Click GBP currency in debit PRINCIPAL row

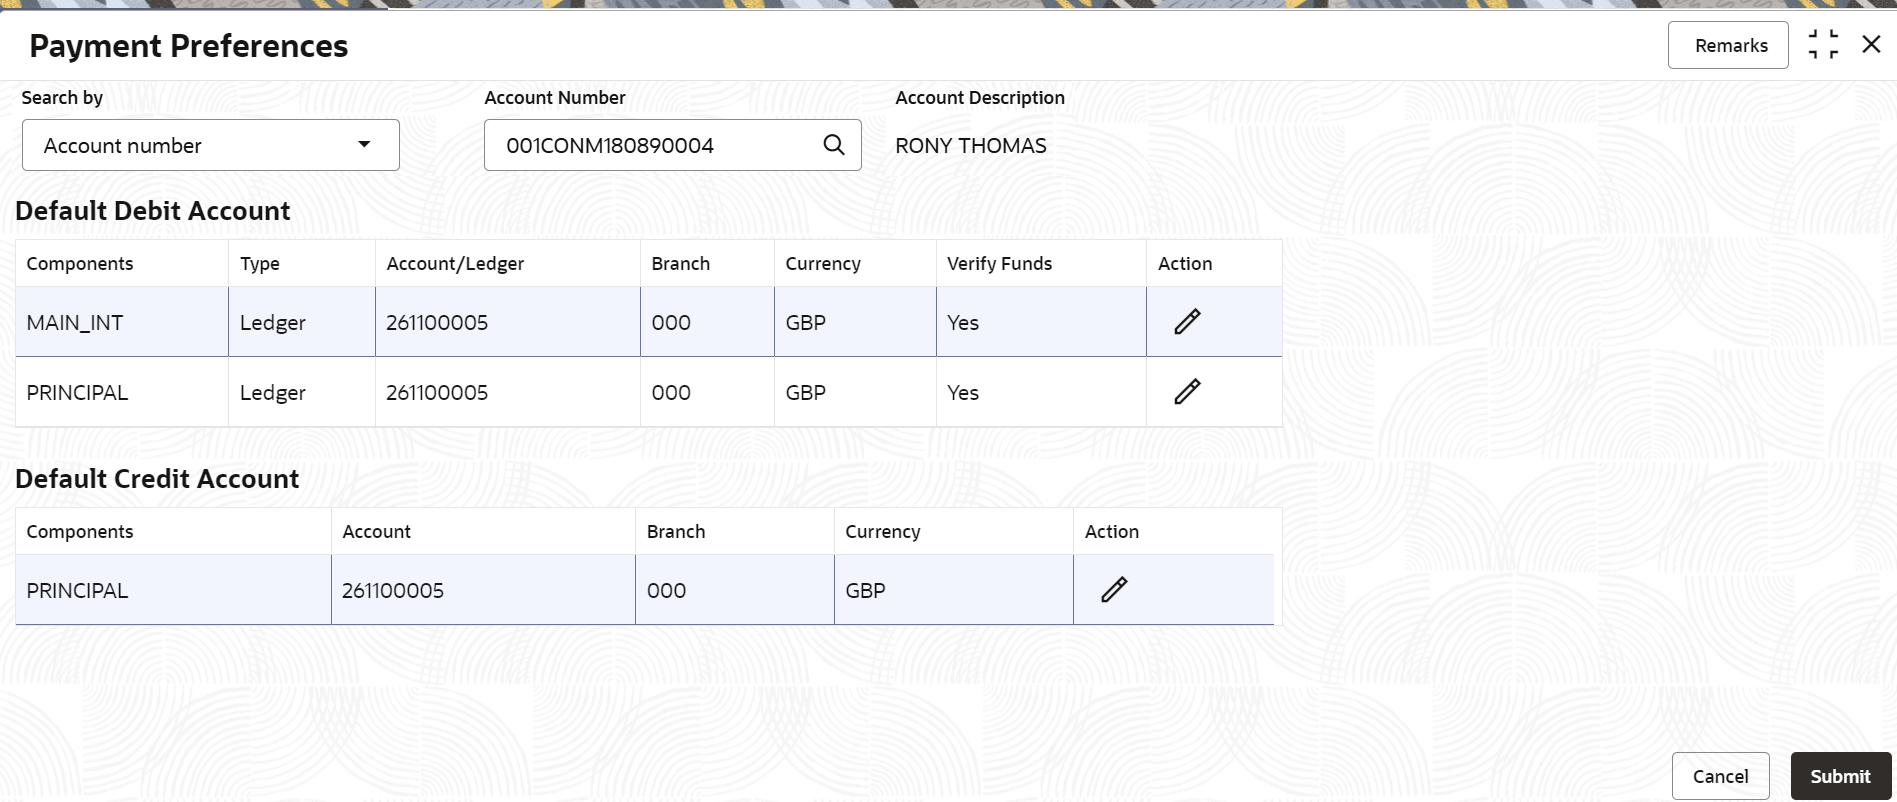[806, 393]
